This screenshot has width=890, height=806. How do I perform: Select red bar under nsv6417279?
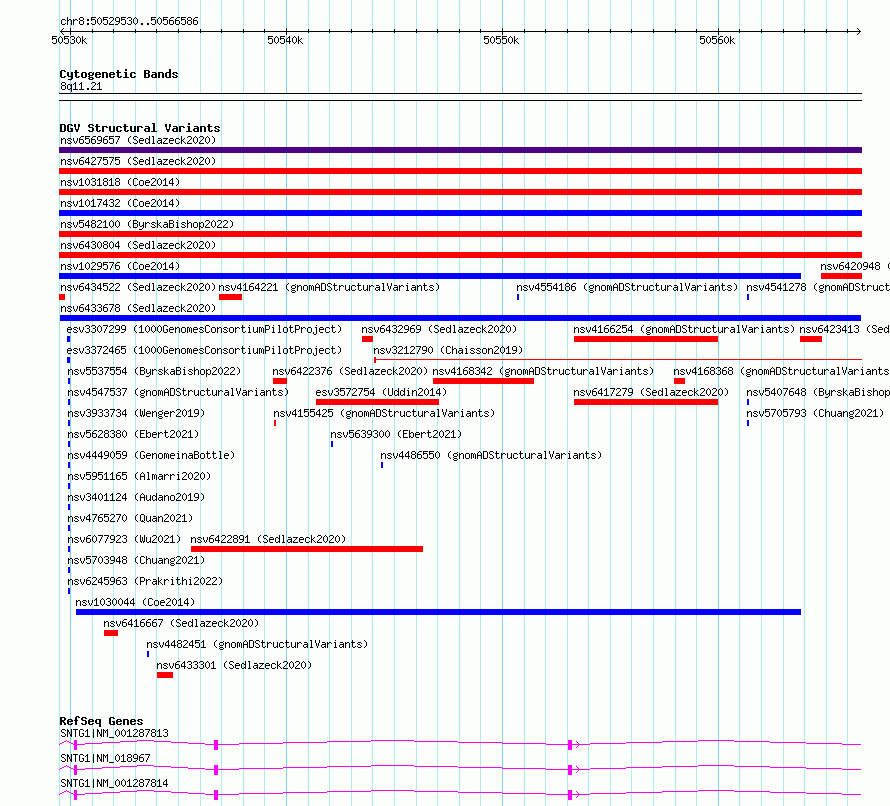(646, 402)
